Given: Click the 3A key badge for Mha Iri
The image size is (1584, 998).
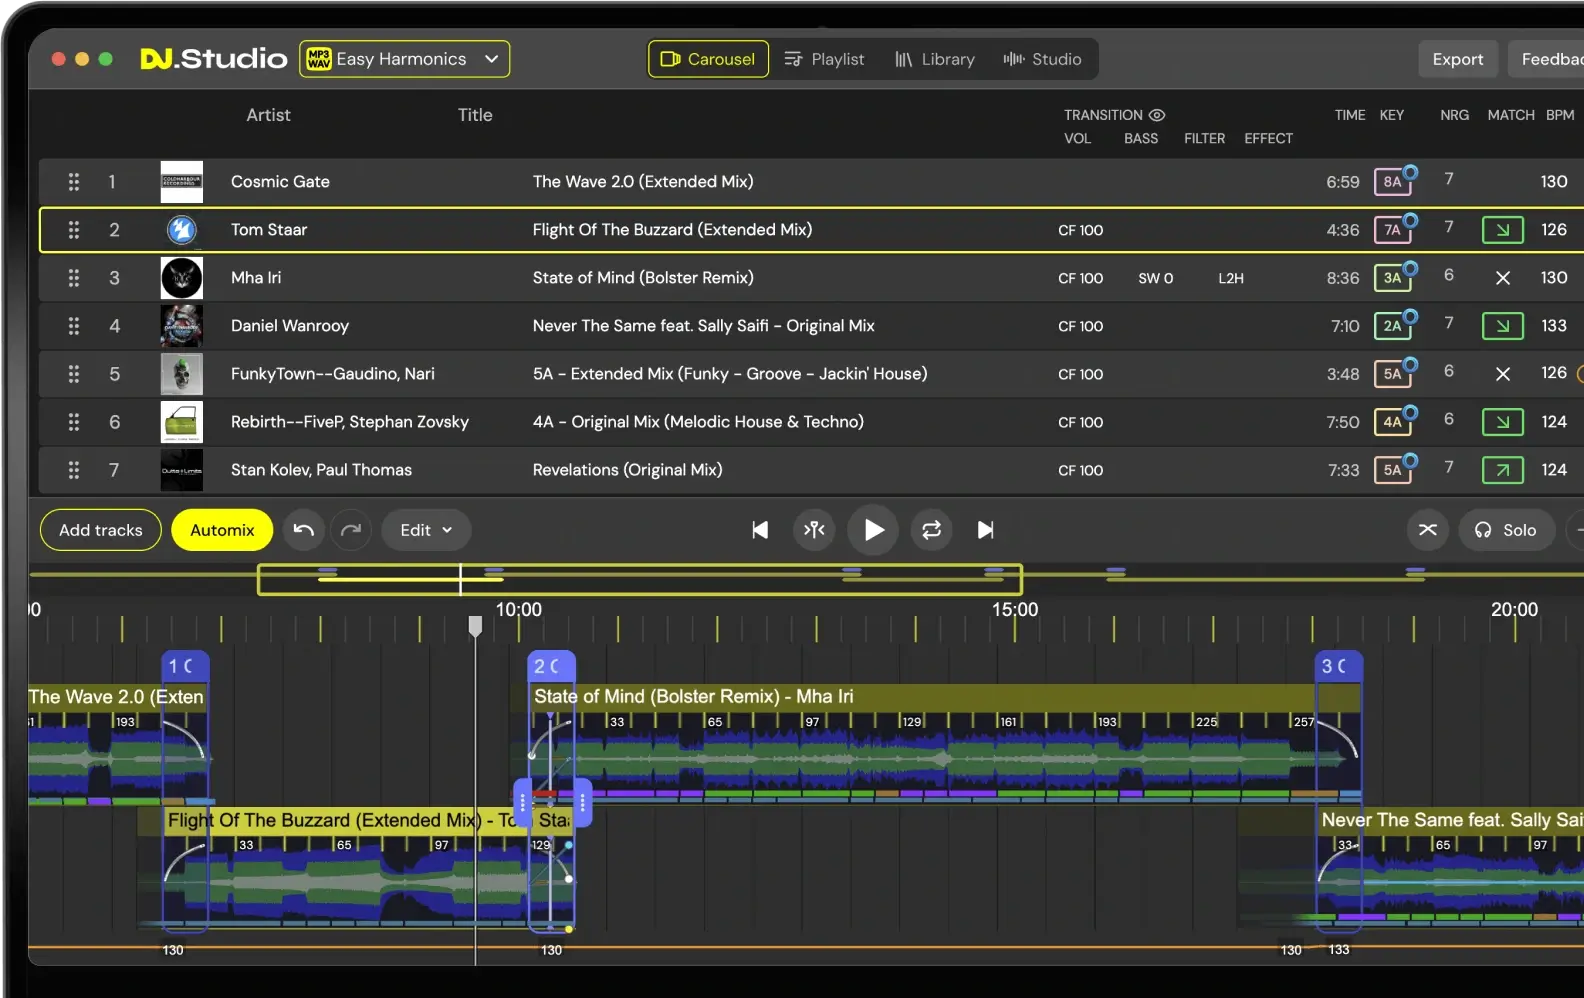Looking at the screenshot, I should coord(1393,278).
